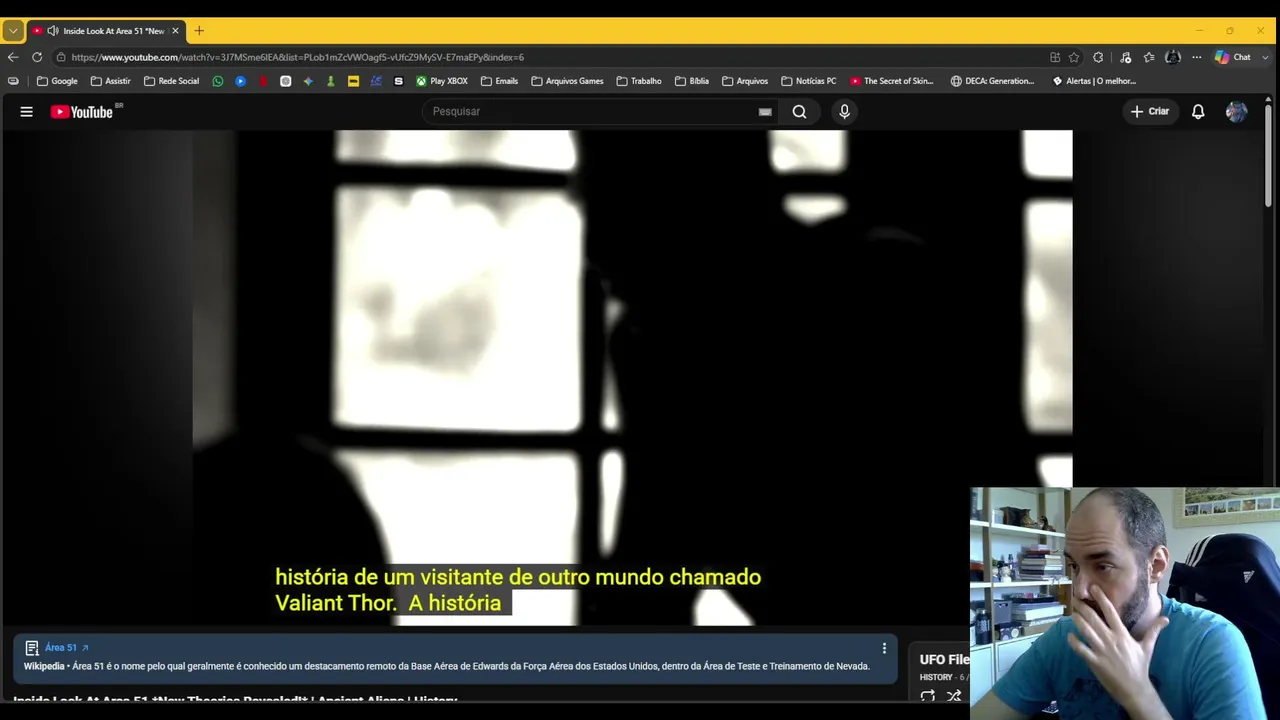Screen dimensions: 1280x720
Task: Open browser settings and more menu
Action: click(x=1196, y=57)
